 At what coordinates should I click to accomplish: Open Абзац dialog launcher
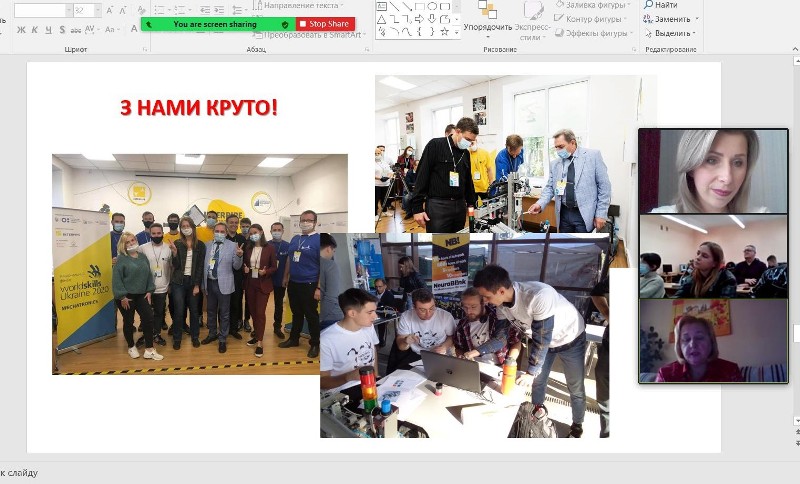pos(367,49)
